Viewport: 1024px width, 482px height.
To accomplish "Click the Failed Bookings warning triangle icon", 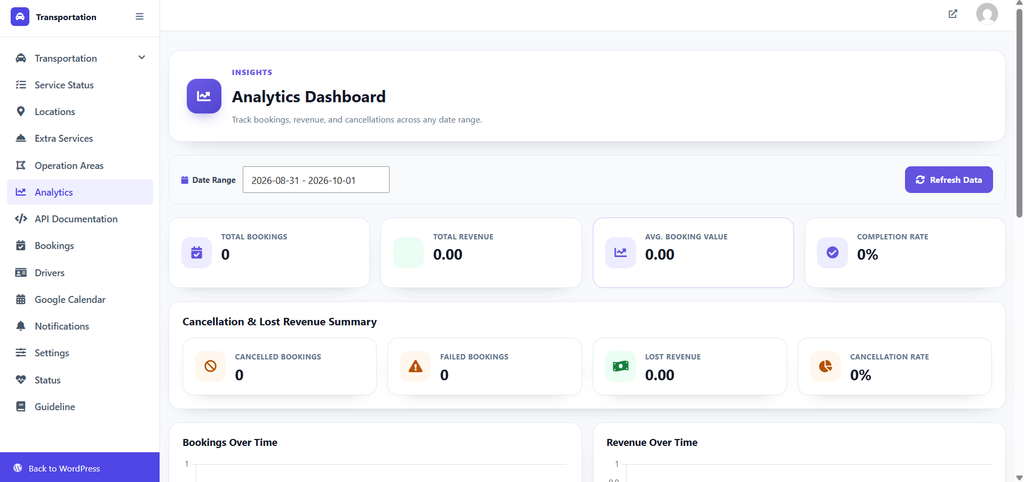I will (415, 366).
